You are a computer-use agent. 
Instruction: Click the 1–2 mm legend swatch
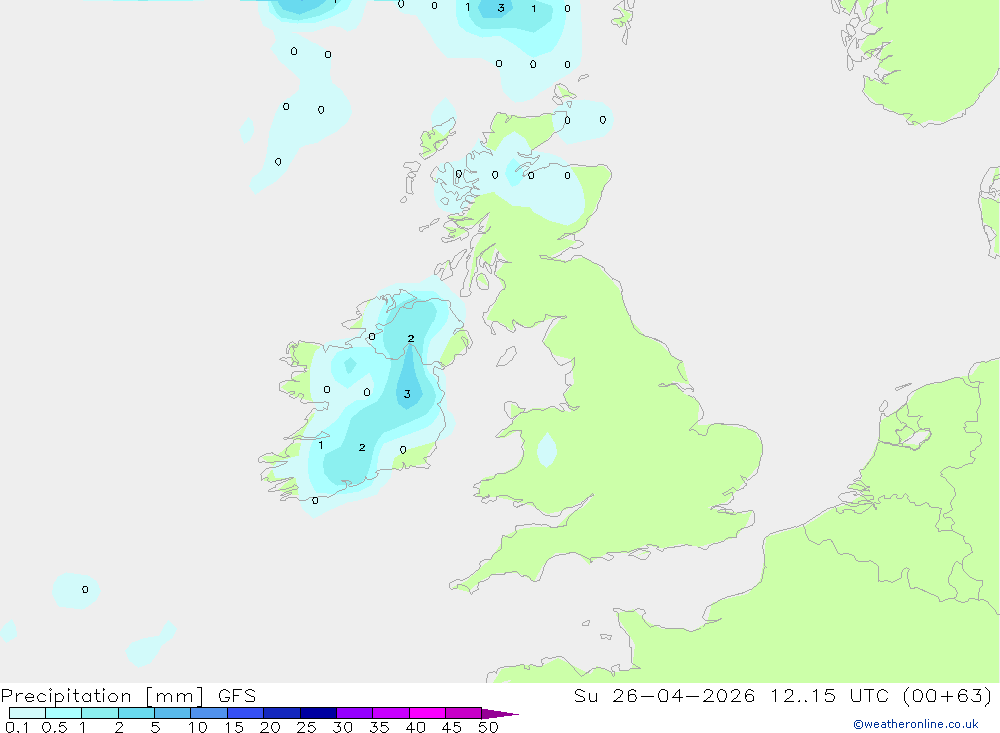click(99, 713)
